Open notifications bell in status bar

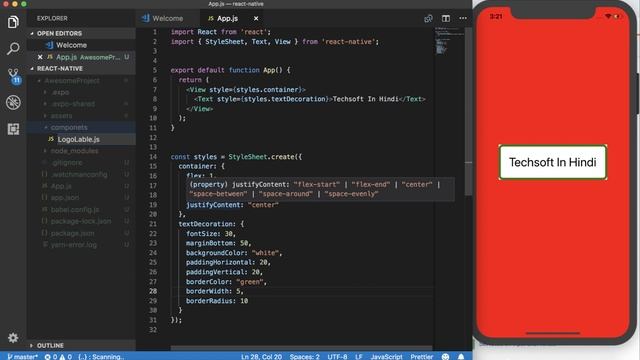(461, 356)
